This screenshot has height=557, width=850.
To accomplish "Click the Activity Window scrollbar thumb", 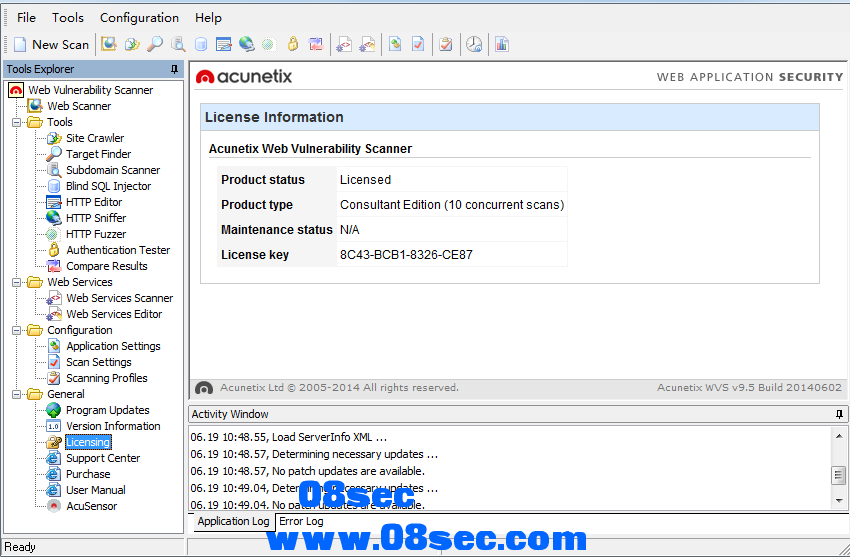I will pyautogui.click(x=839, y=476).
